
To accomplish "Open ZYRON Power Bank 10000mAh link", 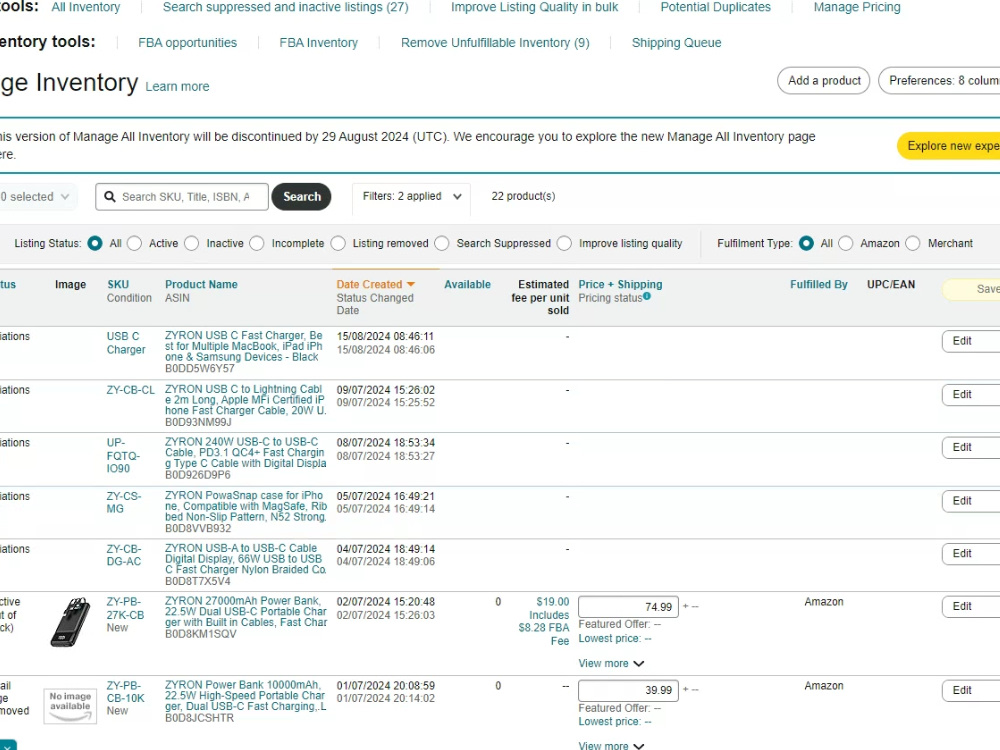I will (246, 696).
